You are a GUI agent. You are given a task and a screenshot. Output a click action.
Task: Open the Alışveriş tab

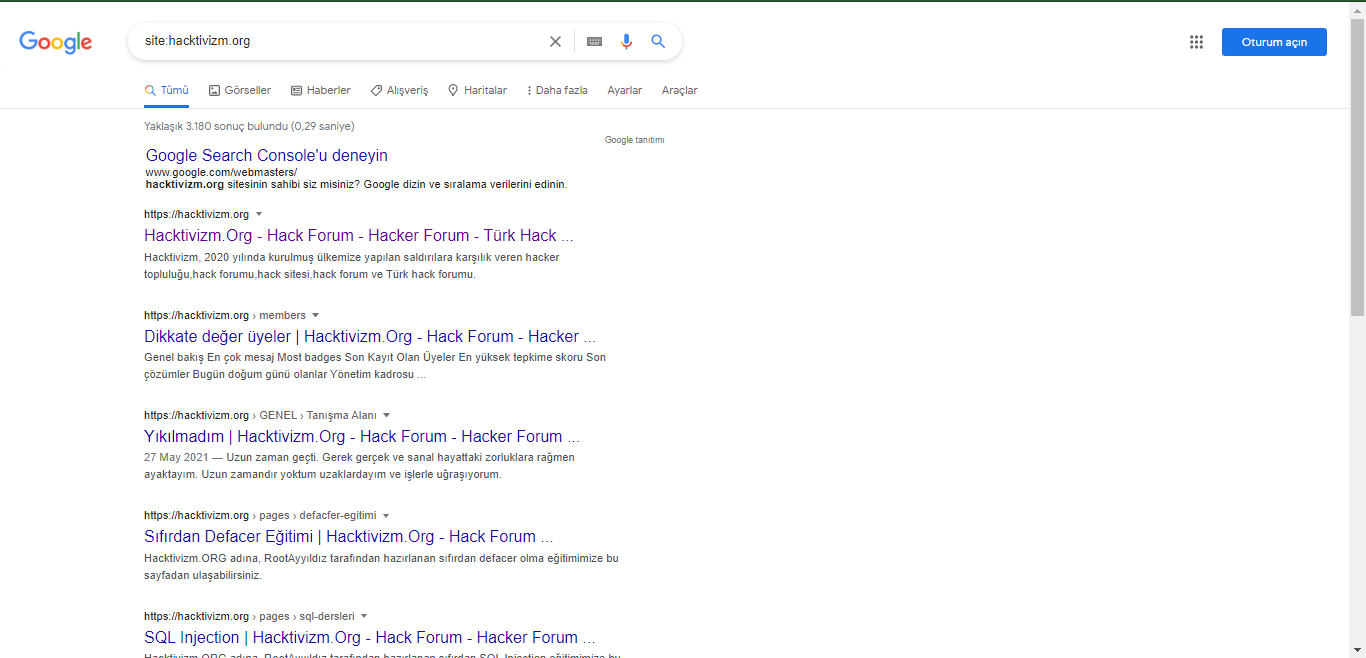(x=399, y=90)
